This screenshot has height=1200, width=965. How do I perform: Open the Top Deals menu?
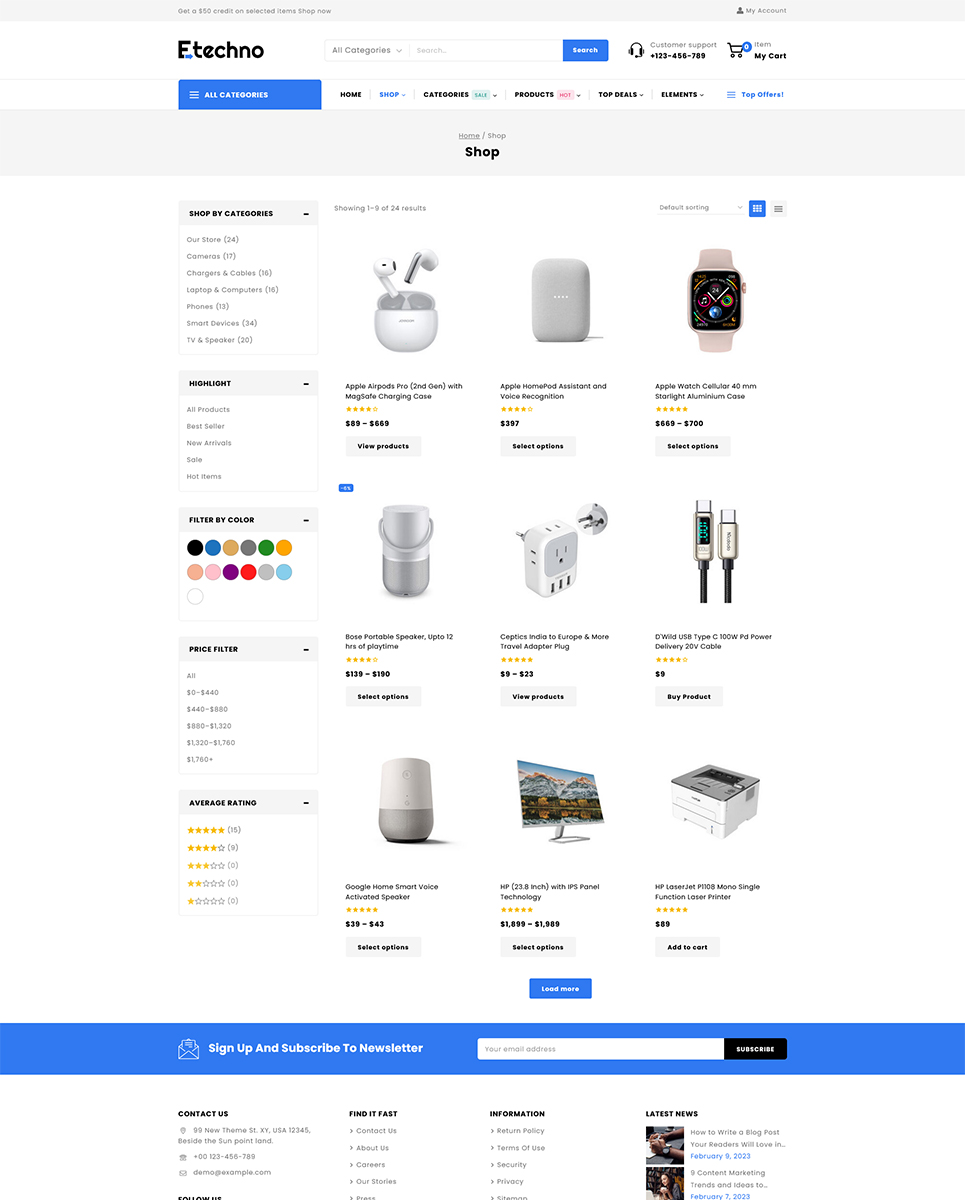tap(621, 95)
